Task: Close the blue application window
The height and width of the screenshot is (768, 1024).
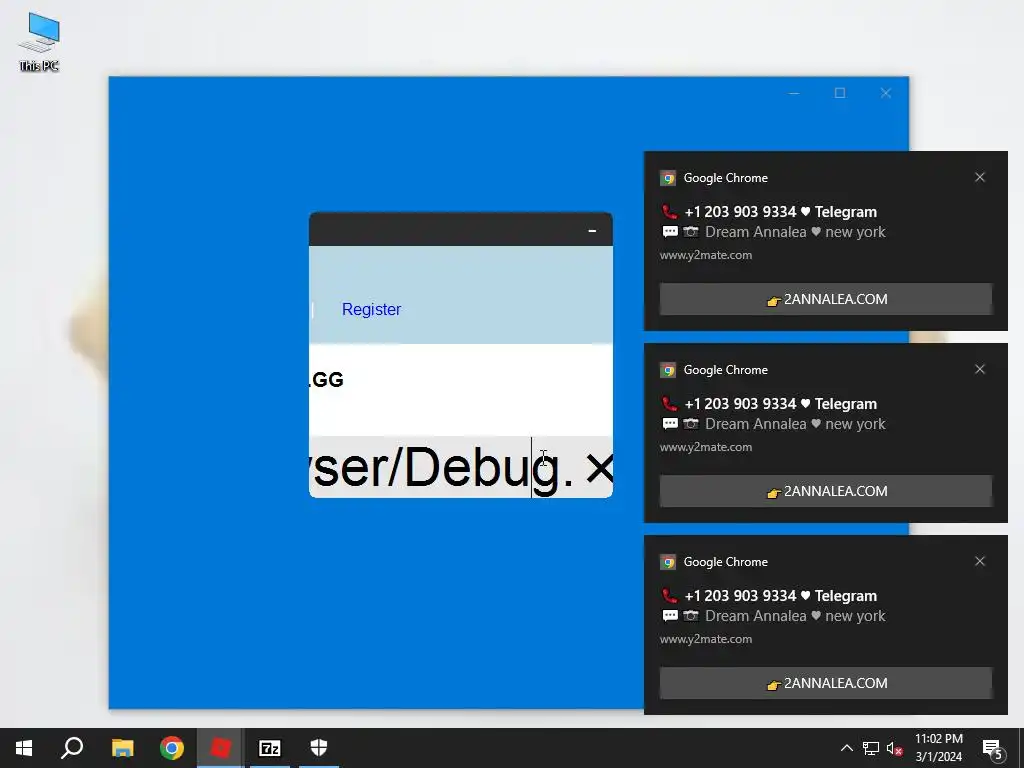Action: click(x=886, y=93)
